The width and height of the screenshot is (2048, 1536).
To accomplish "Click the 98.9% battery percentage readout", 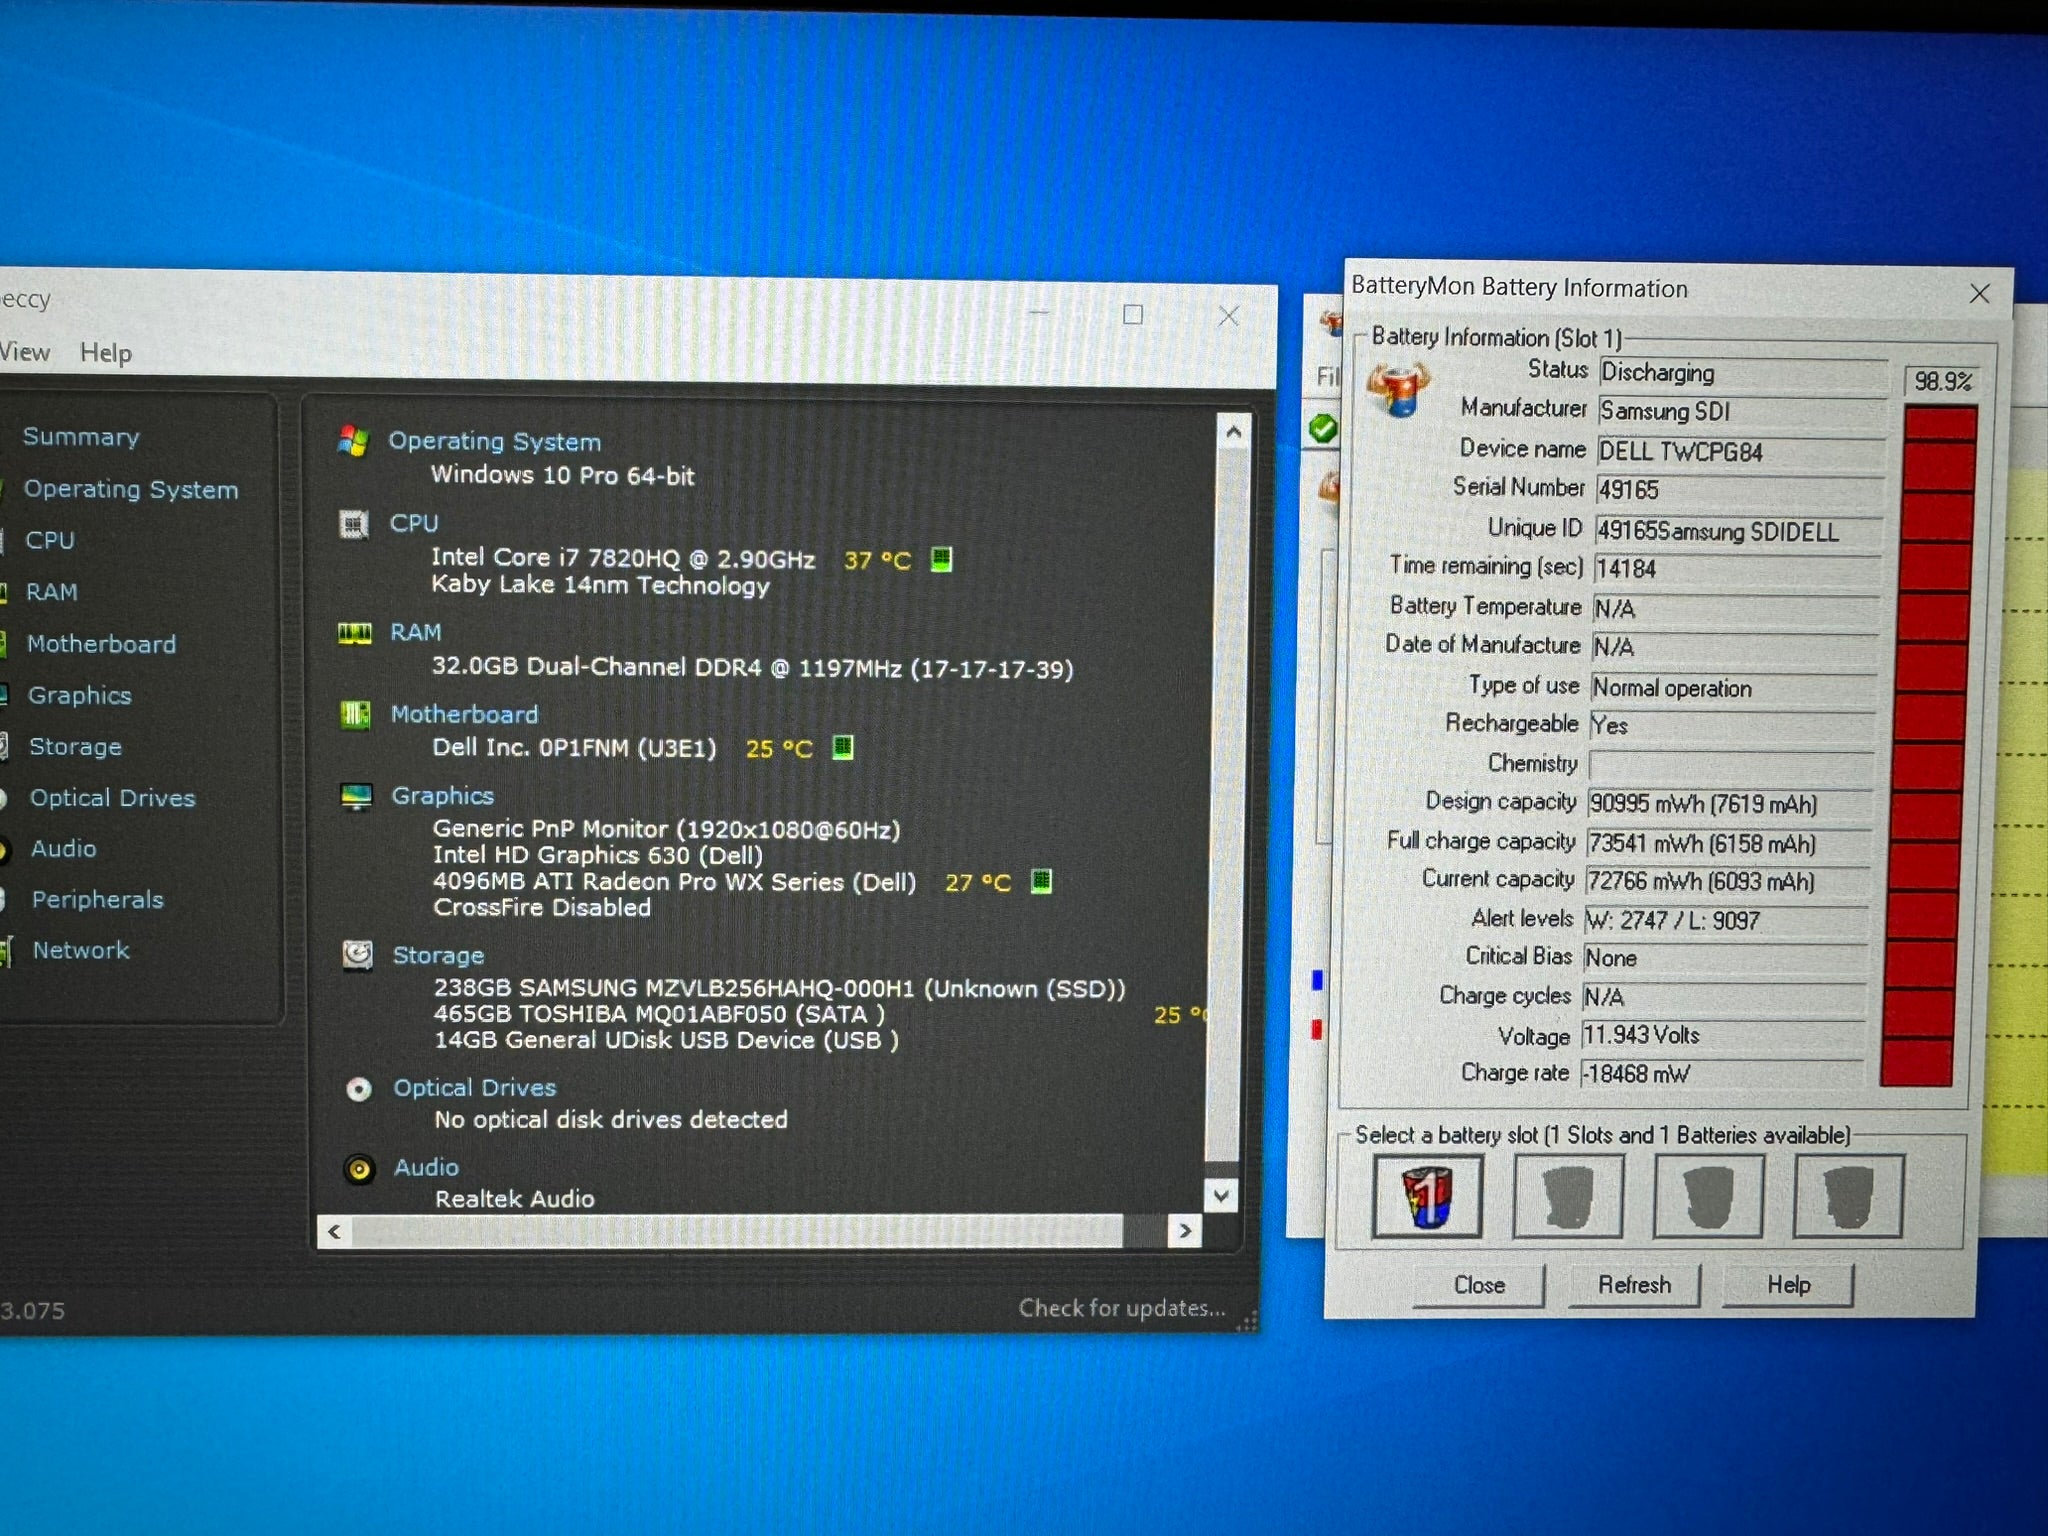I will pos(1942,381).
